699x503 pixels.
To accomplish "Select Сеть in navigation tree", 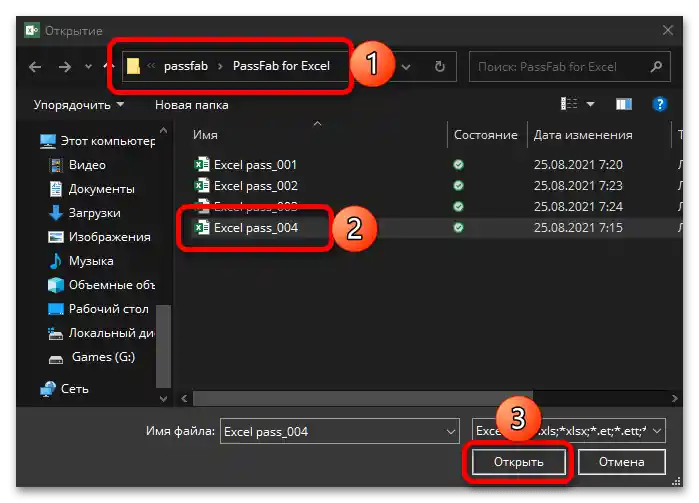I will (64, 389).
